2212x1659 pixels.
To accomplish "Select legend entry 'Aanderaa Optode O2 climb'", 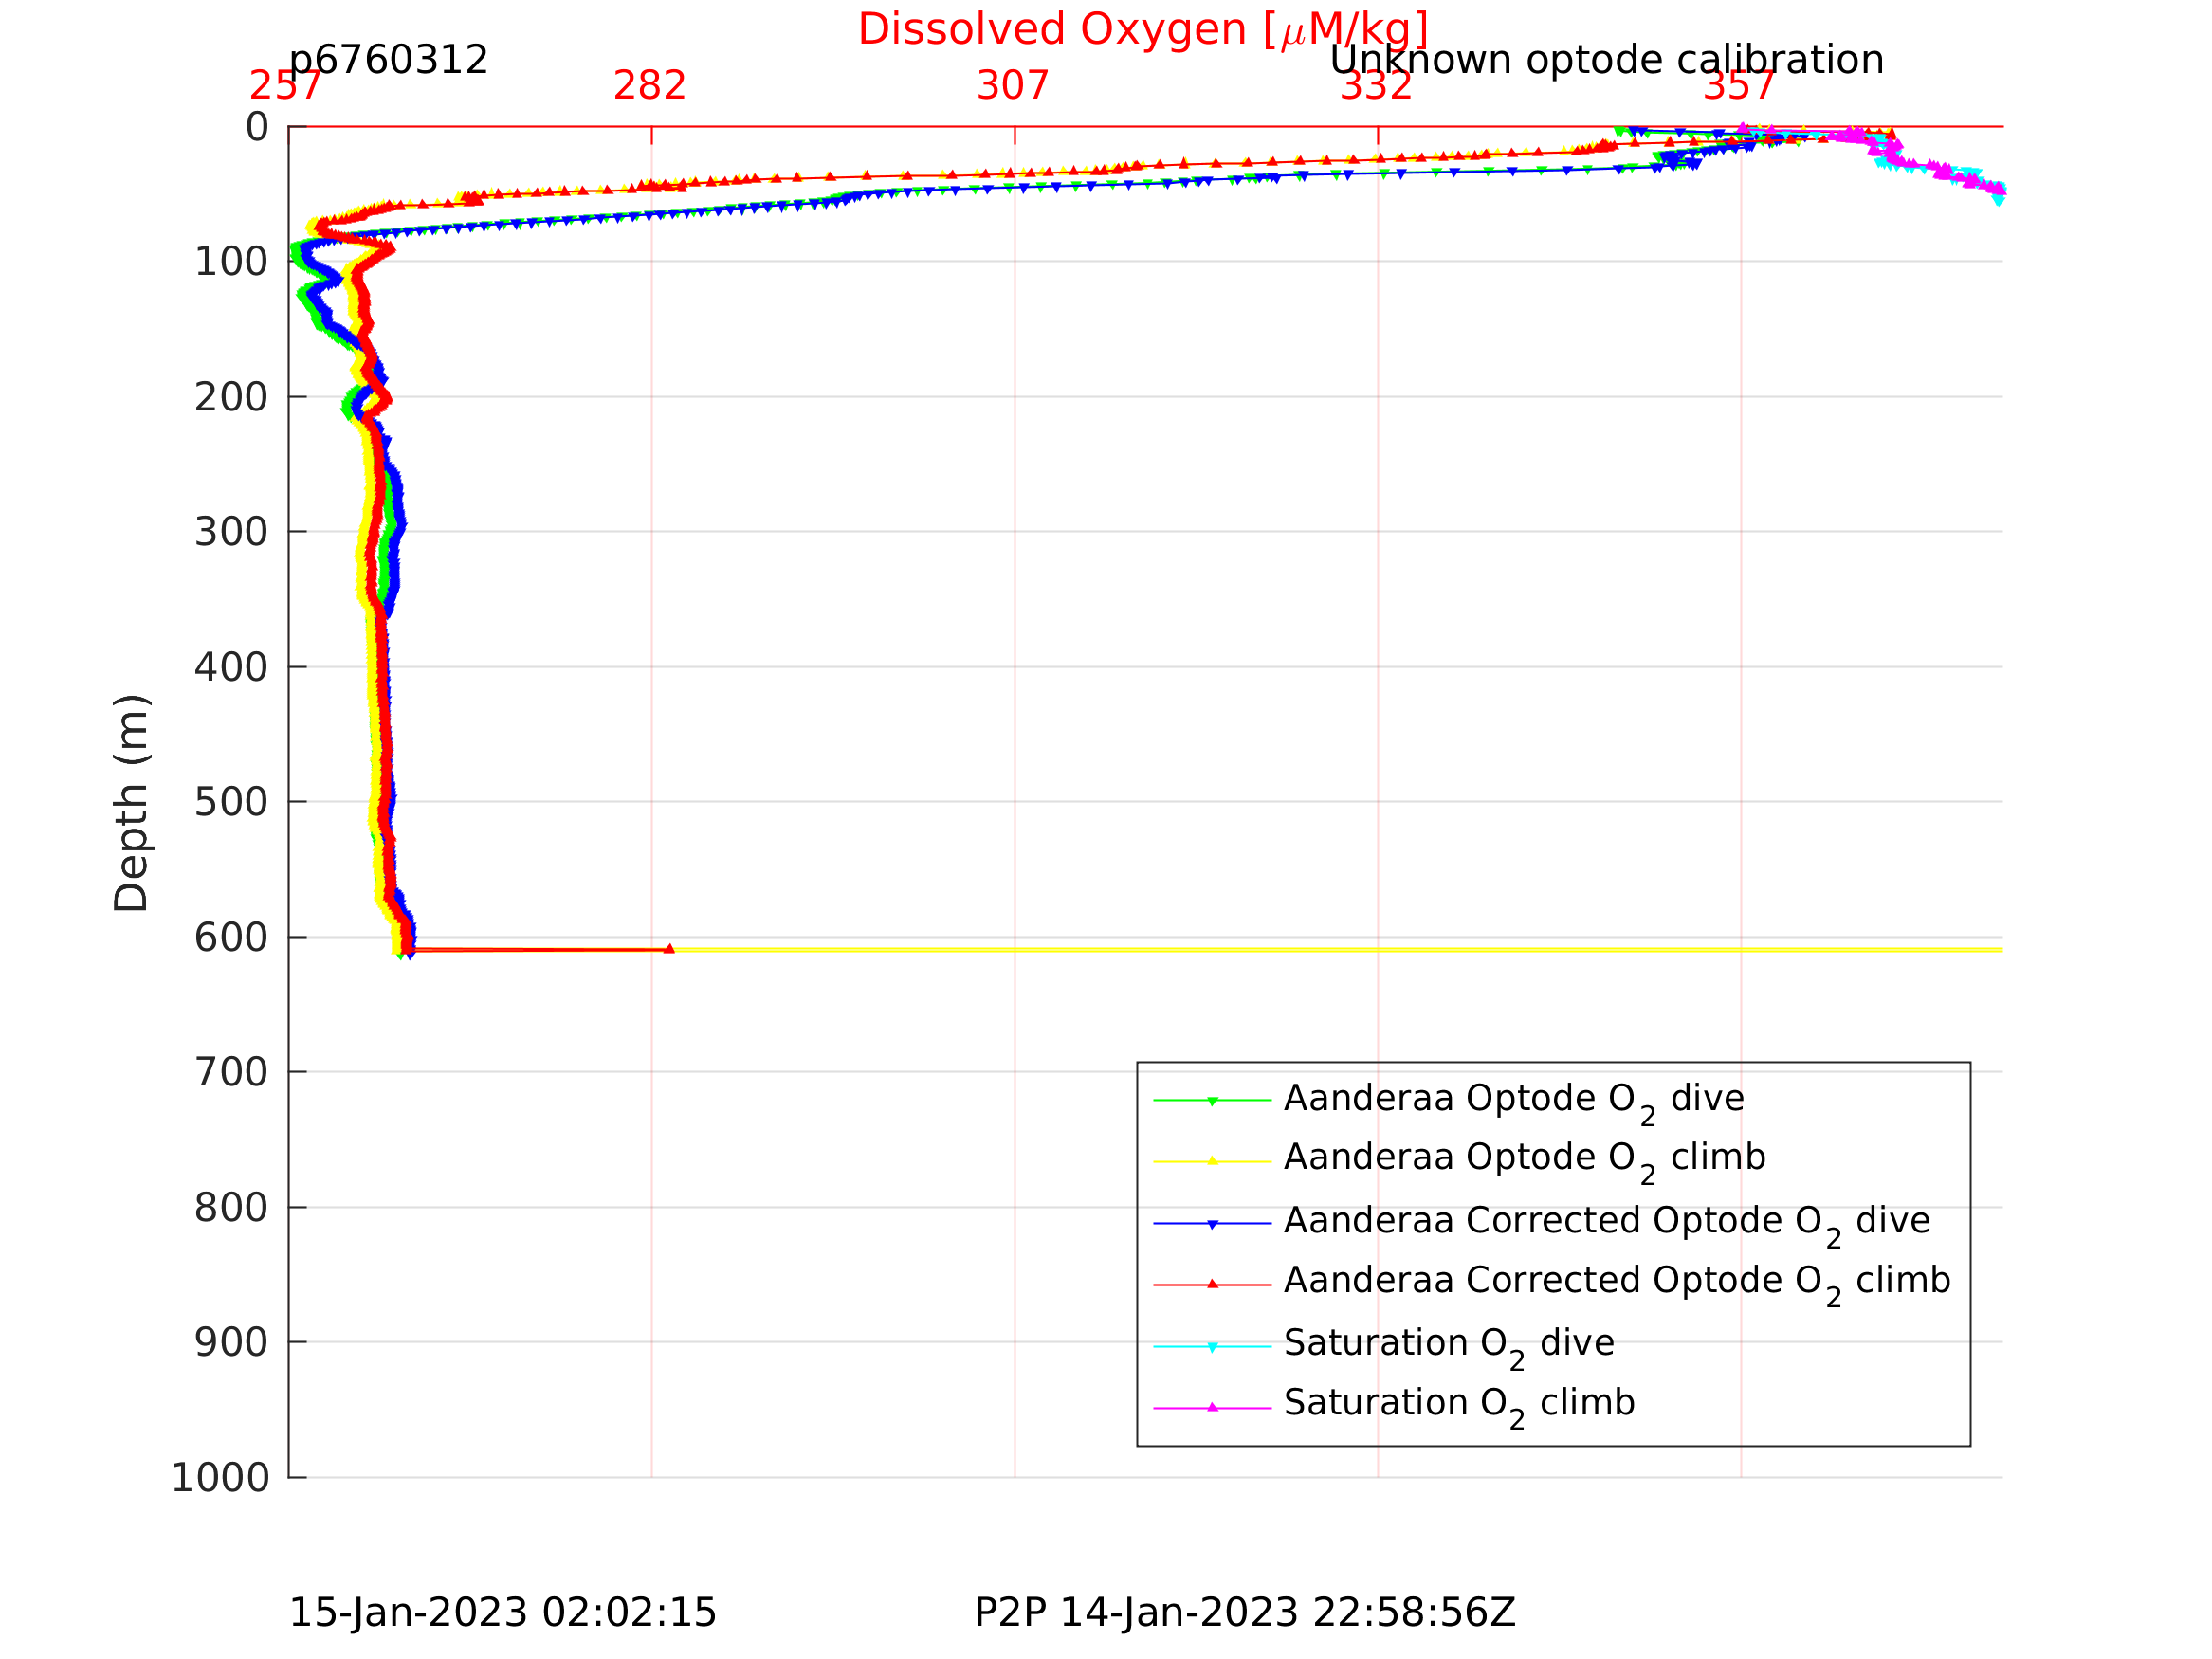I will 1525,1161.
